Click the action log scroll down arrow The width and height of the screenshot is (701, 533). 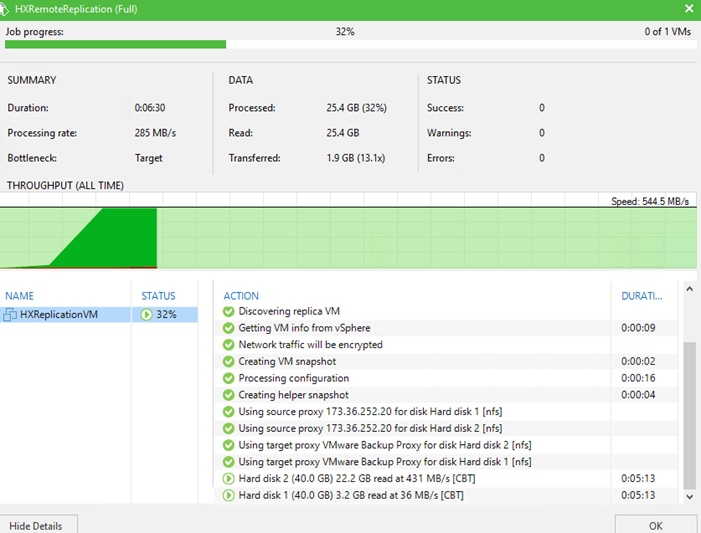pyautogui.click(x=690, y=496)
